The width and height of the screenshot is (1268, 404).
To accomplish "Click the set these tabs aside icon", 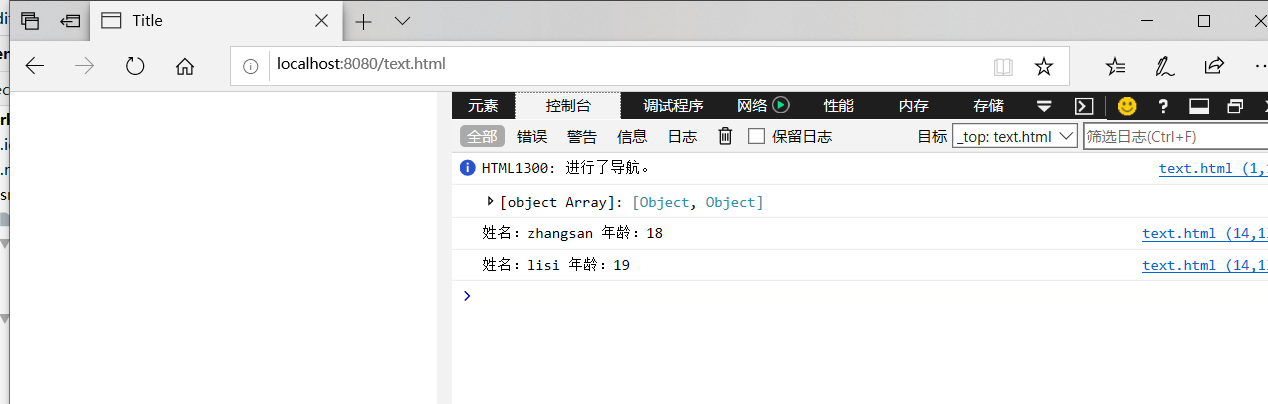I will pos(69,21).
